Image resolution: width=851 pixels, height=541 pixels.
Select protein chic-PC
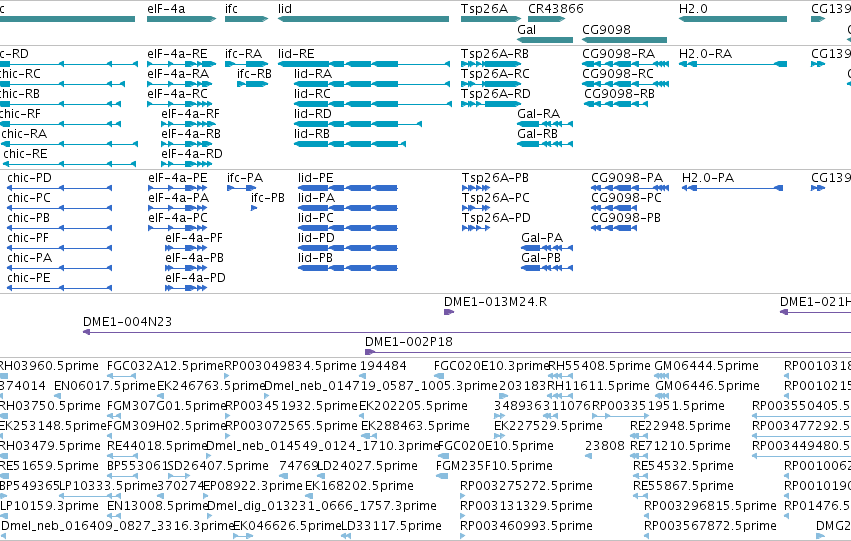pyautogui.click(x=60, y=208)
